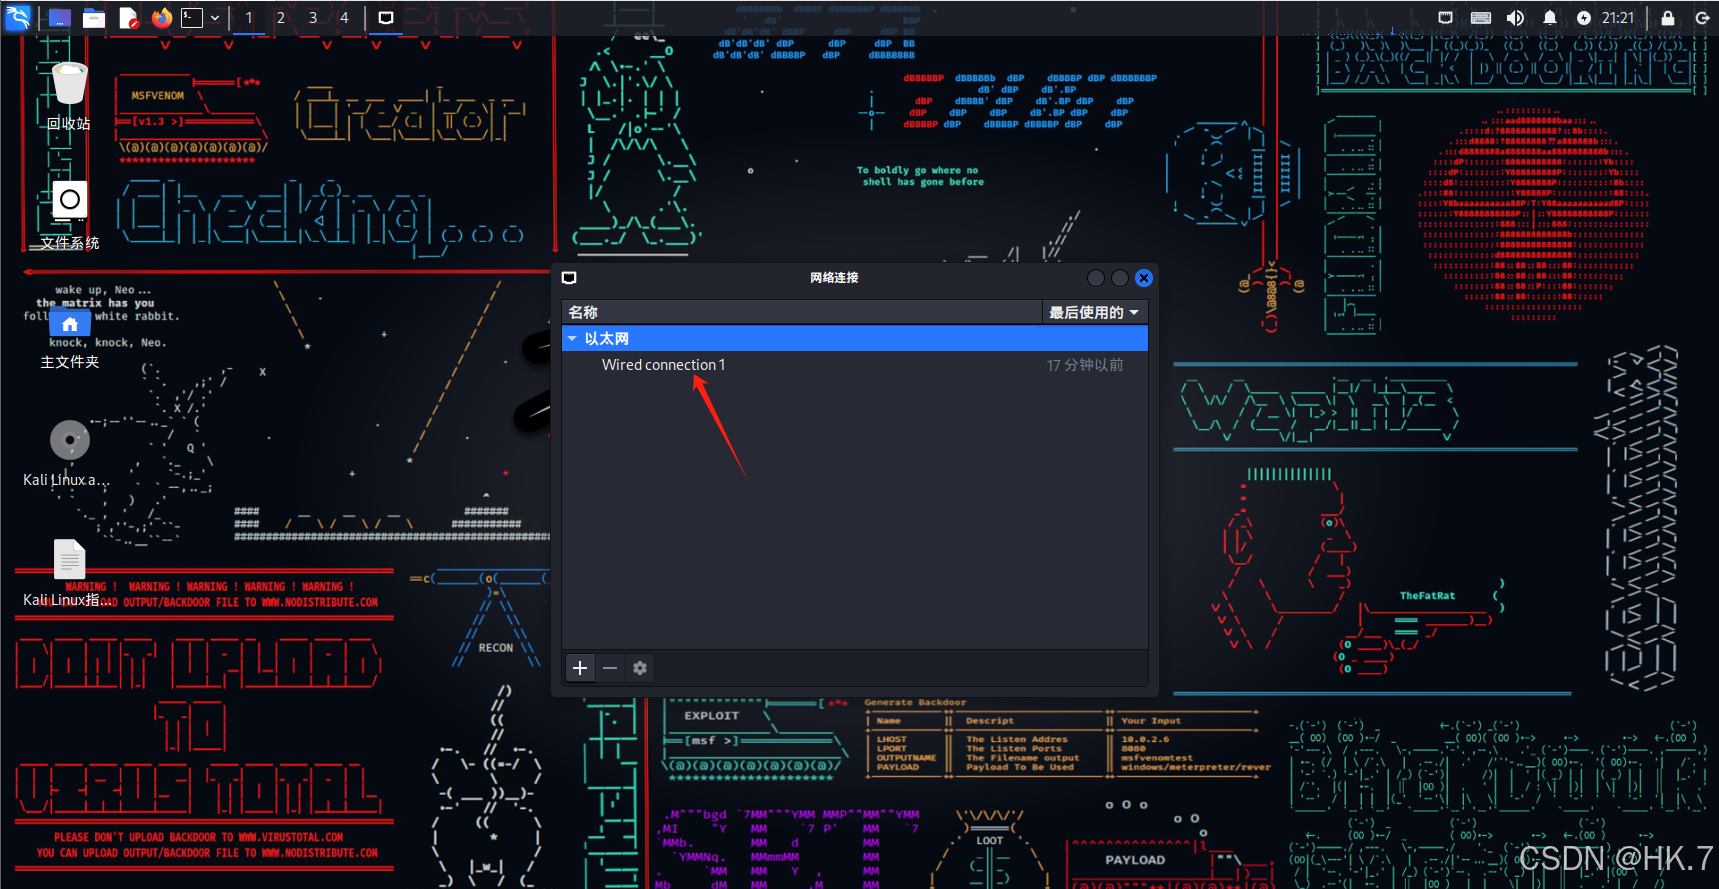Click the log out panel icon
The image size is (1719, 889).
[x=1702, y=18]
